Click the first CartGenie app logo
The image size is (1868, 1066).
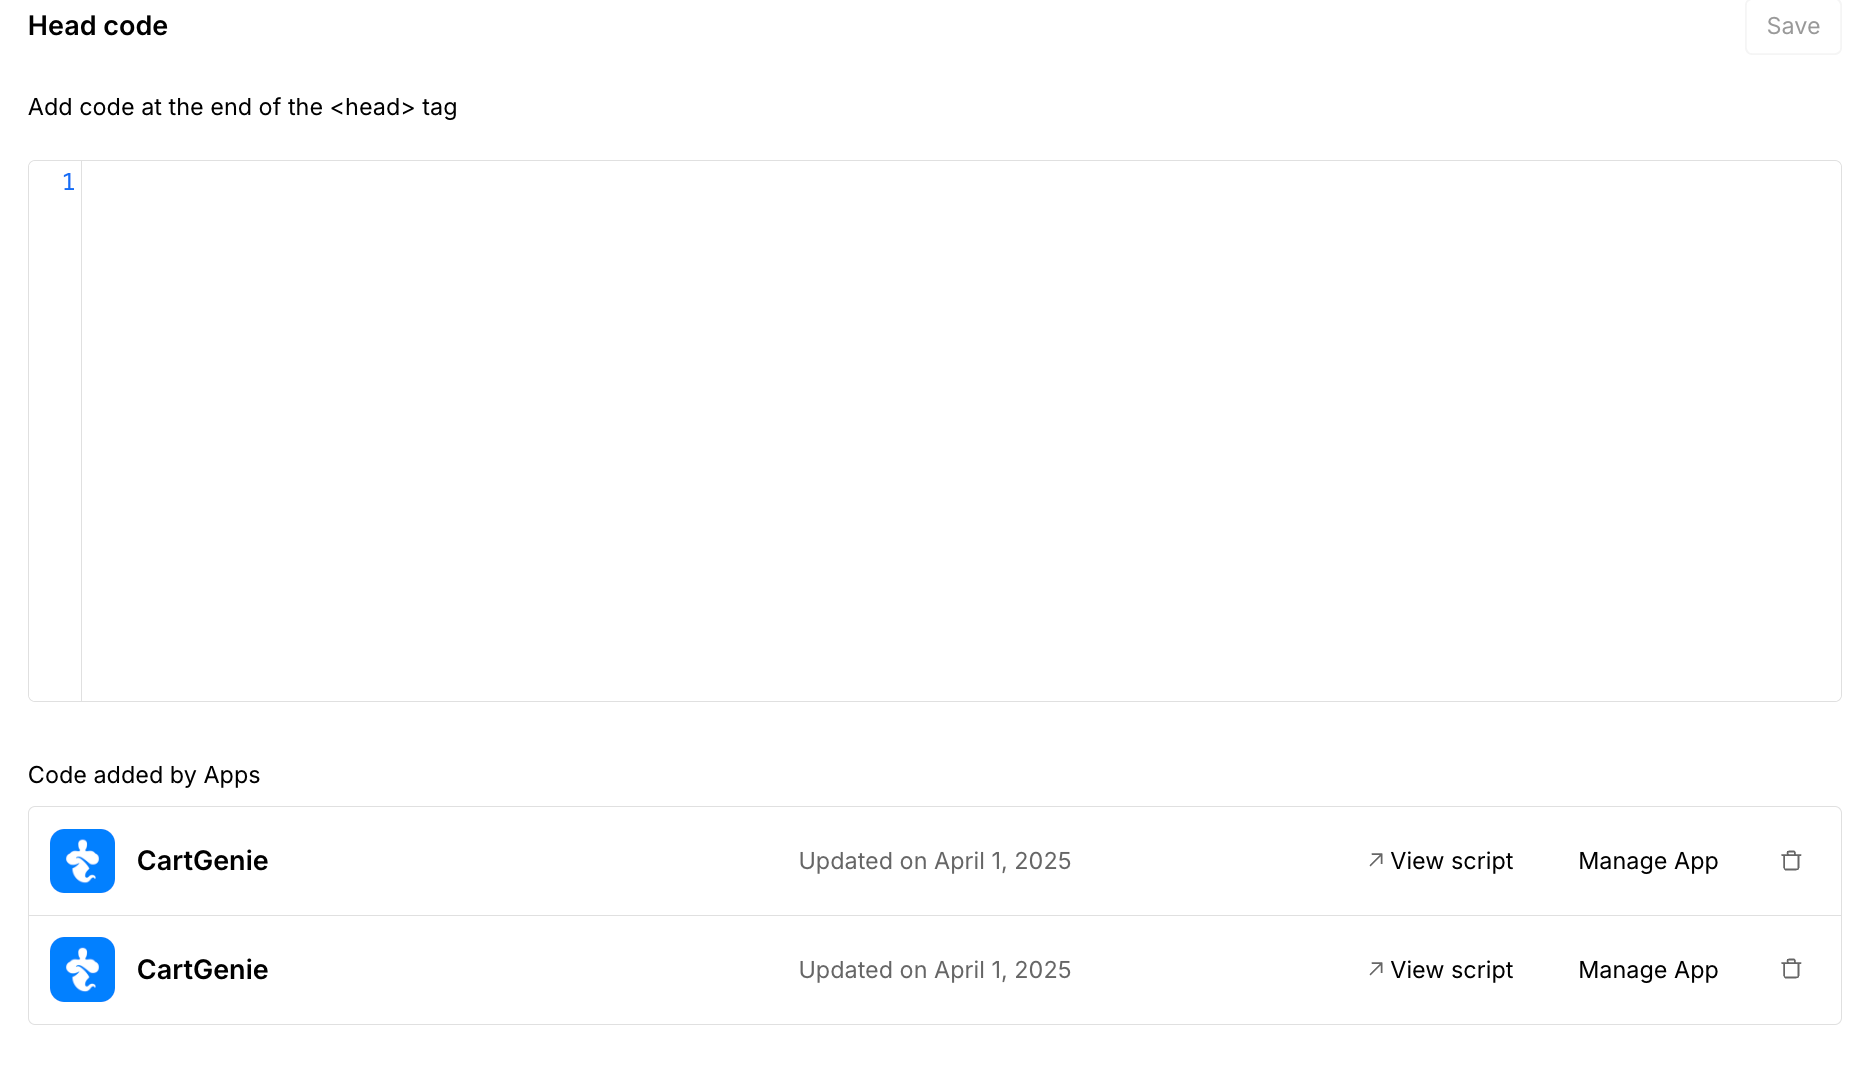82,861
